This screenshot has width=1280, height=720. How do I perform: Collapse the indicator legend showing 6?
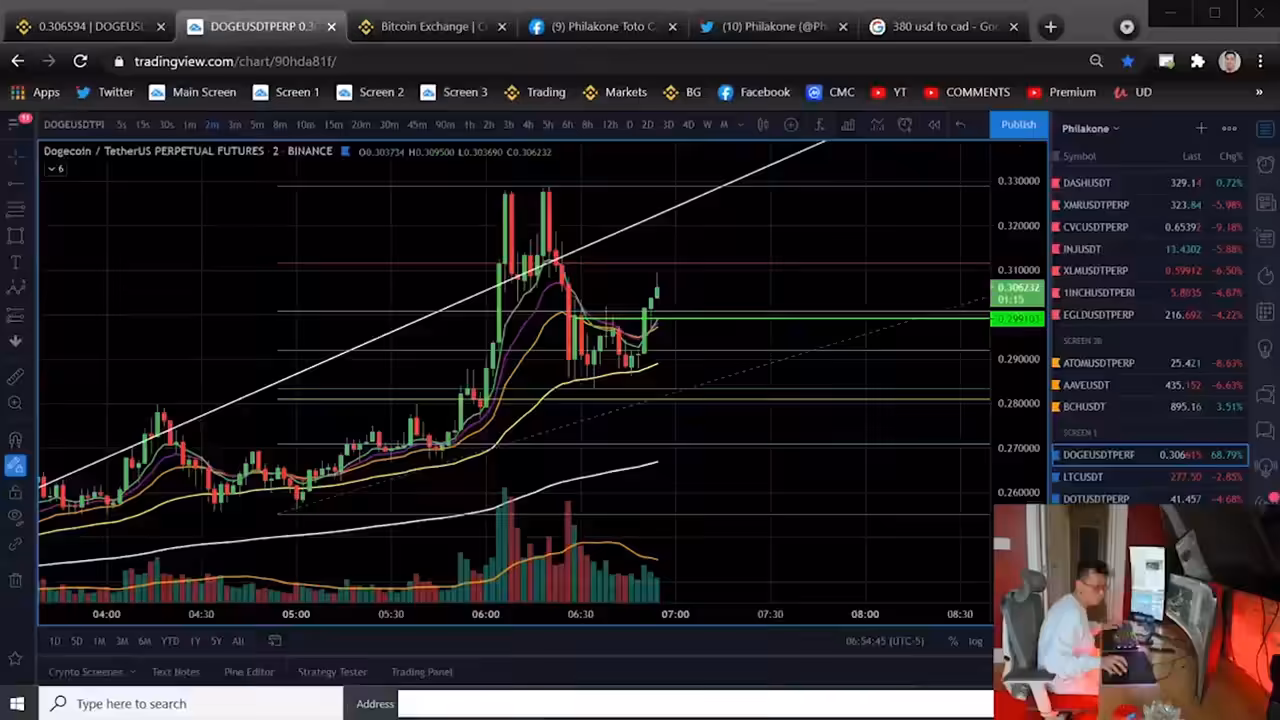click(54, 169)
